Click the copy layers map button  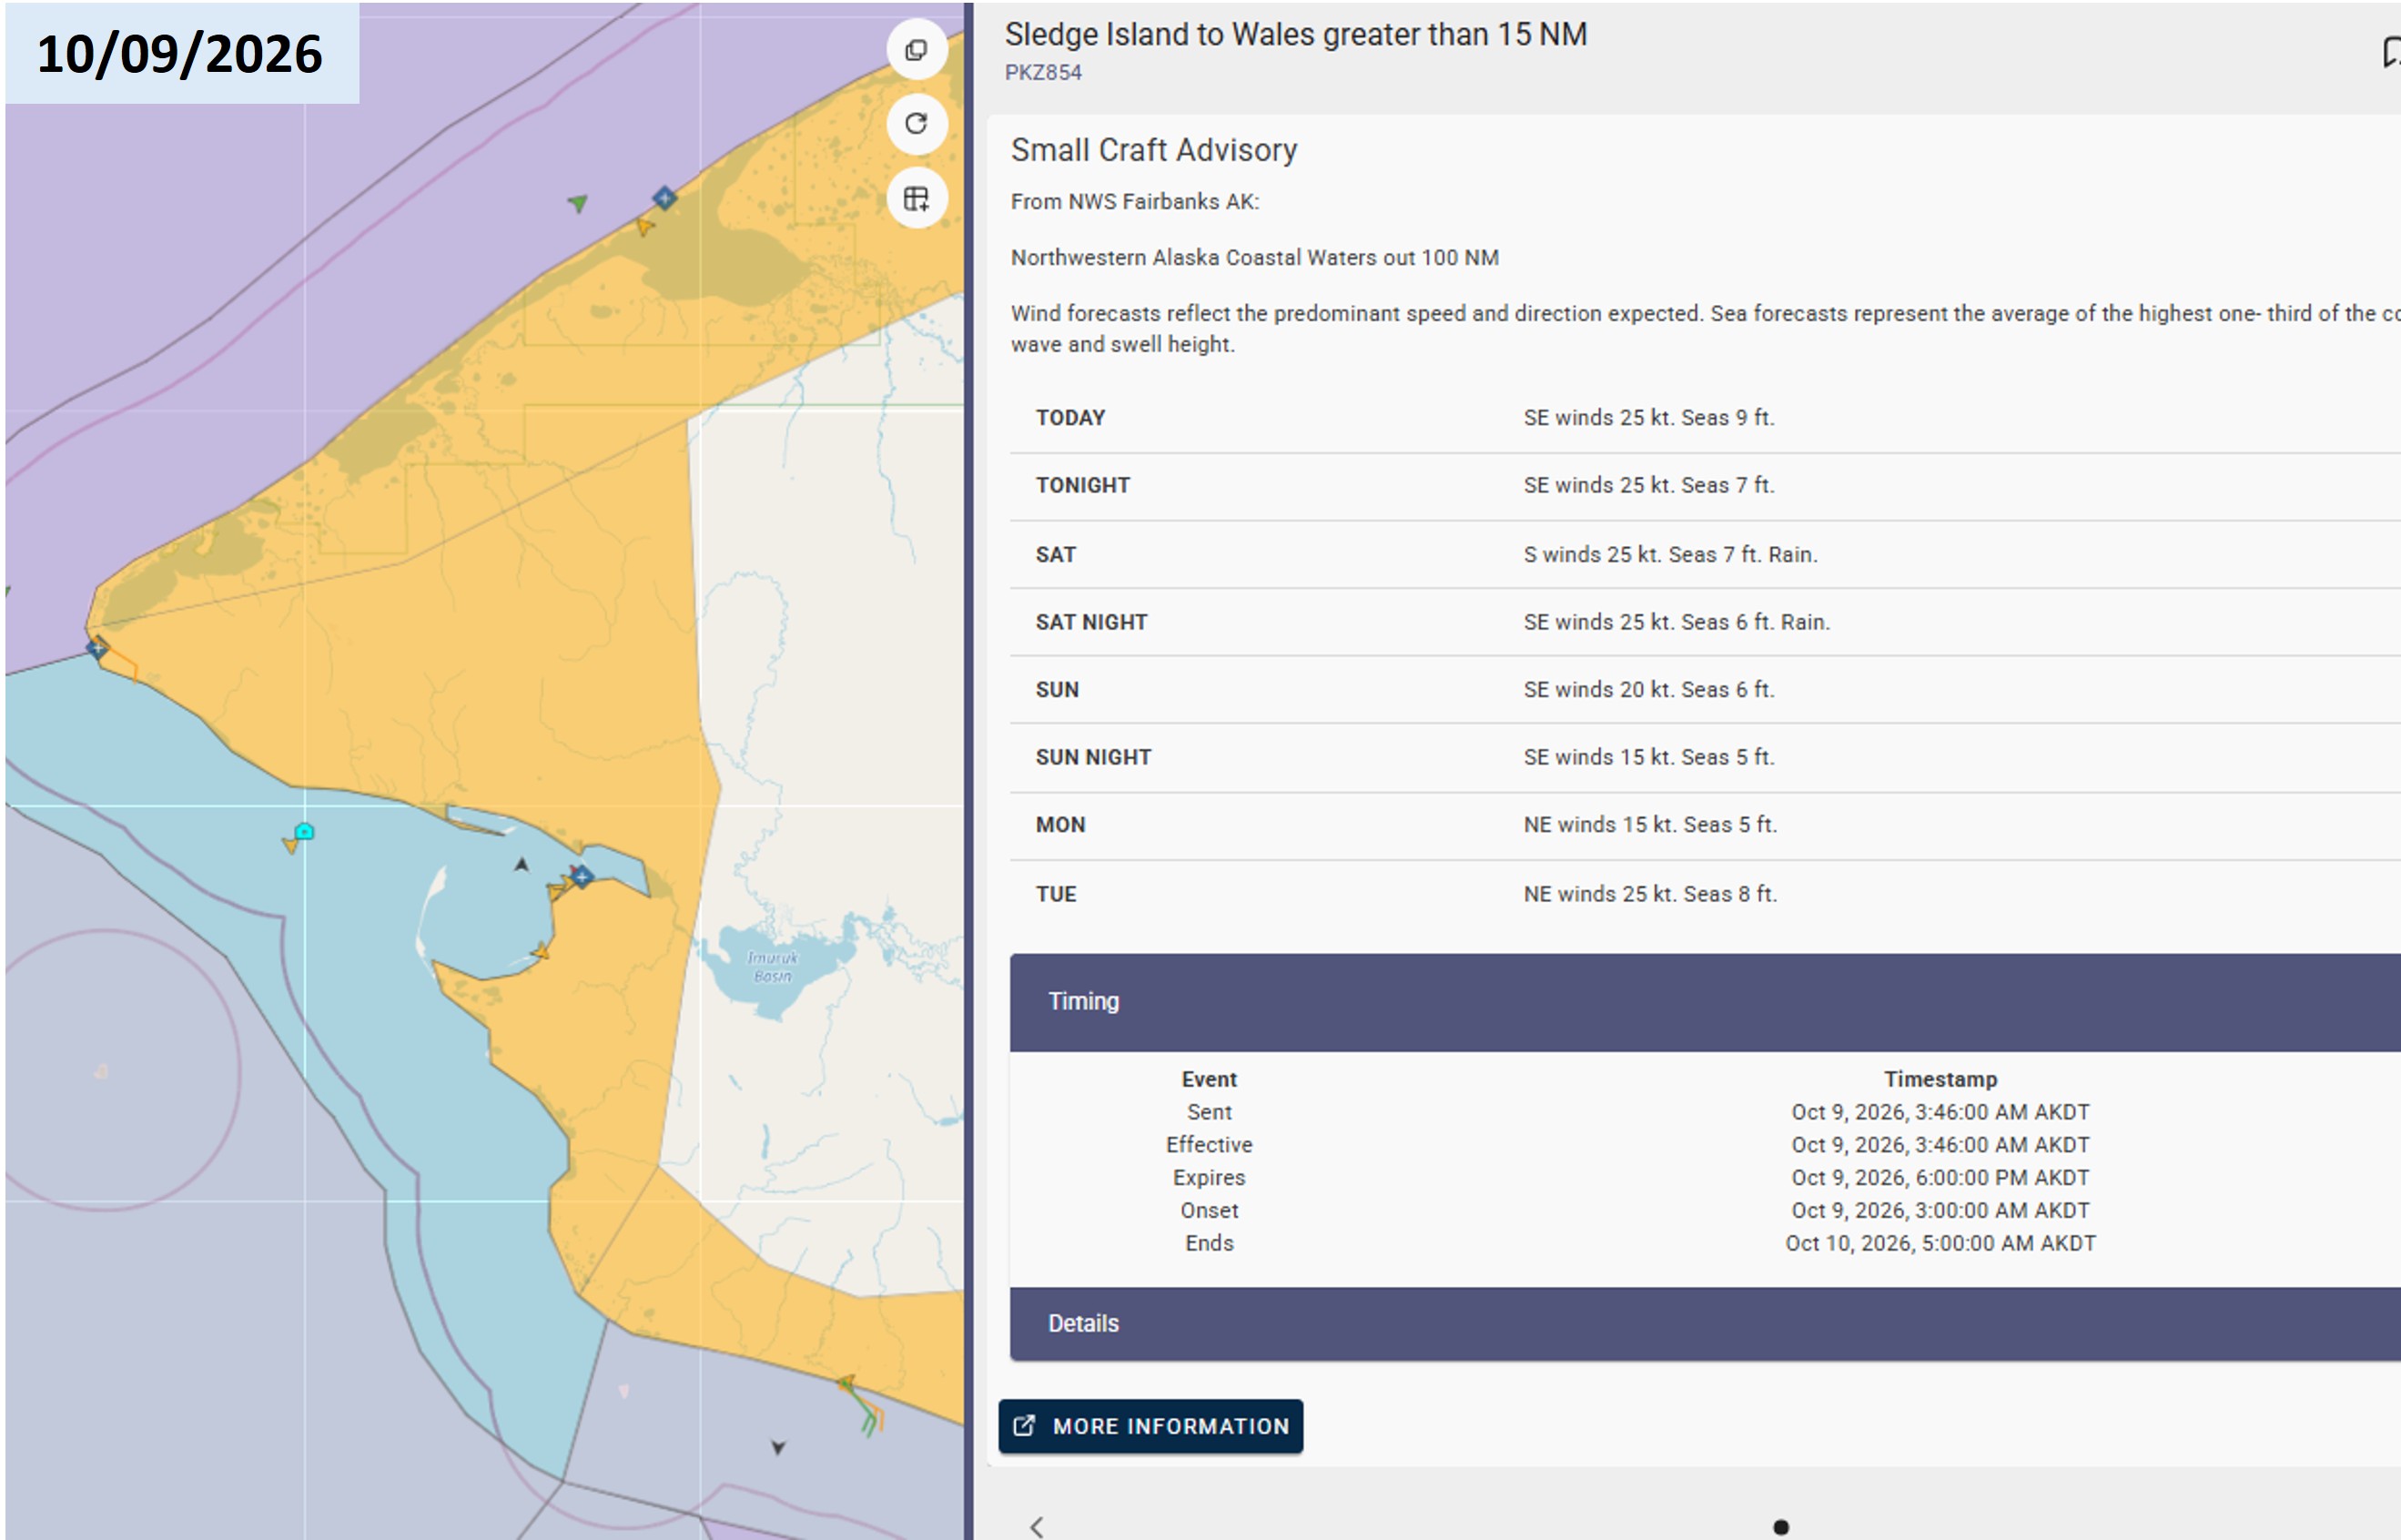[x=916, y=50]
